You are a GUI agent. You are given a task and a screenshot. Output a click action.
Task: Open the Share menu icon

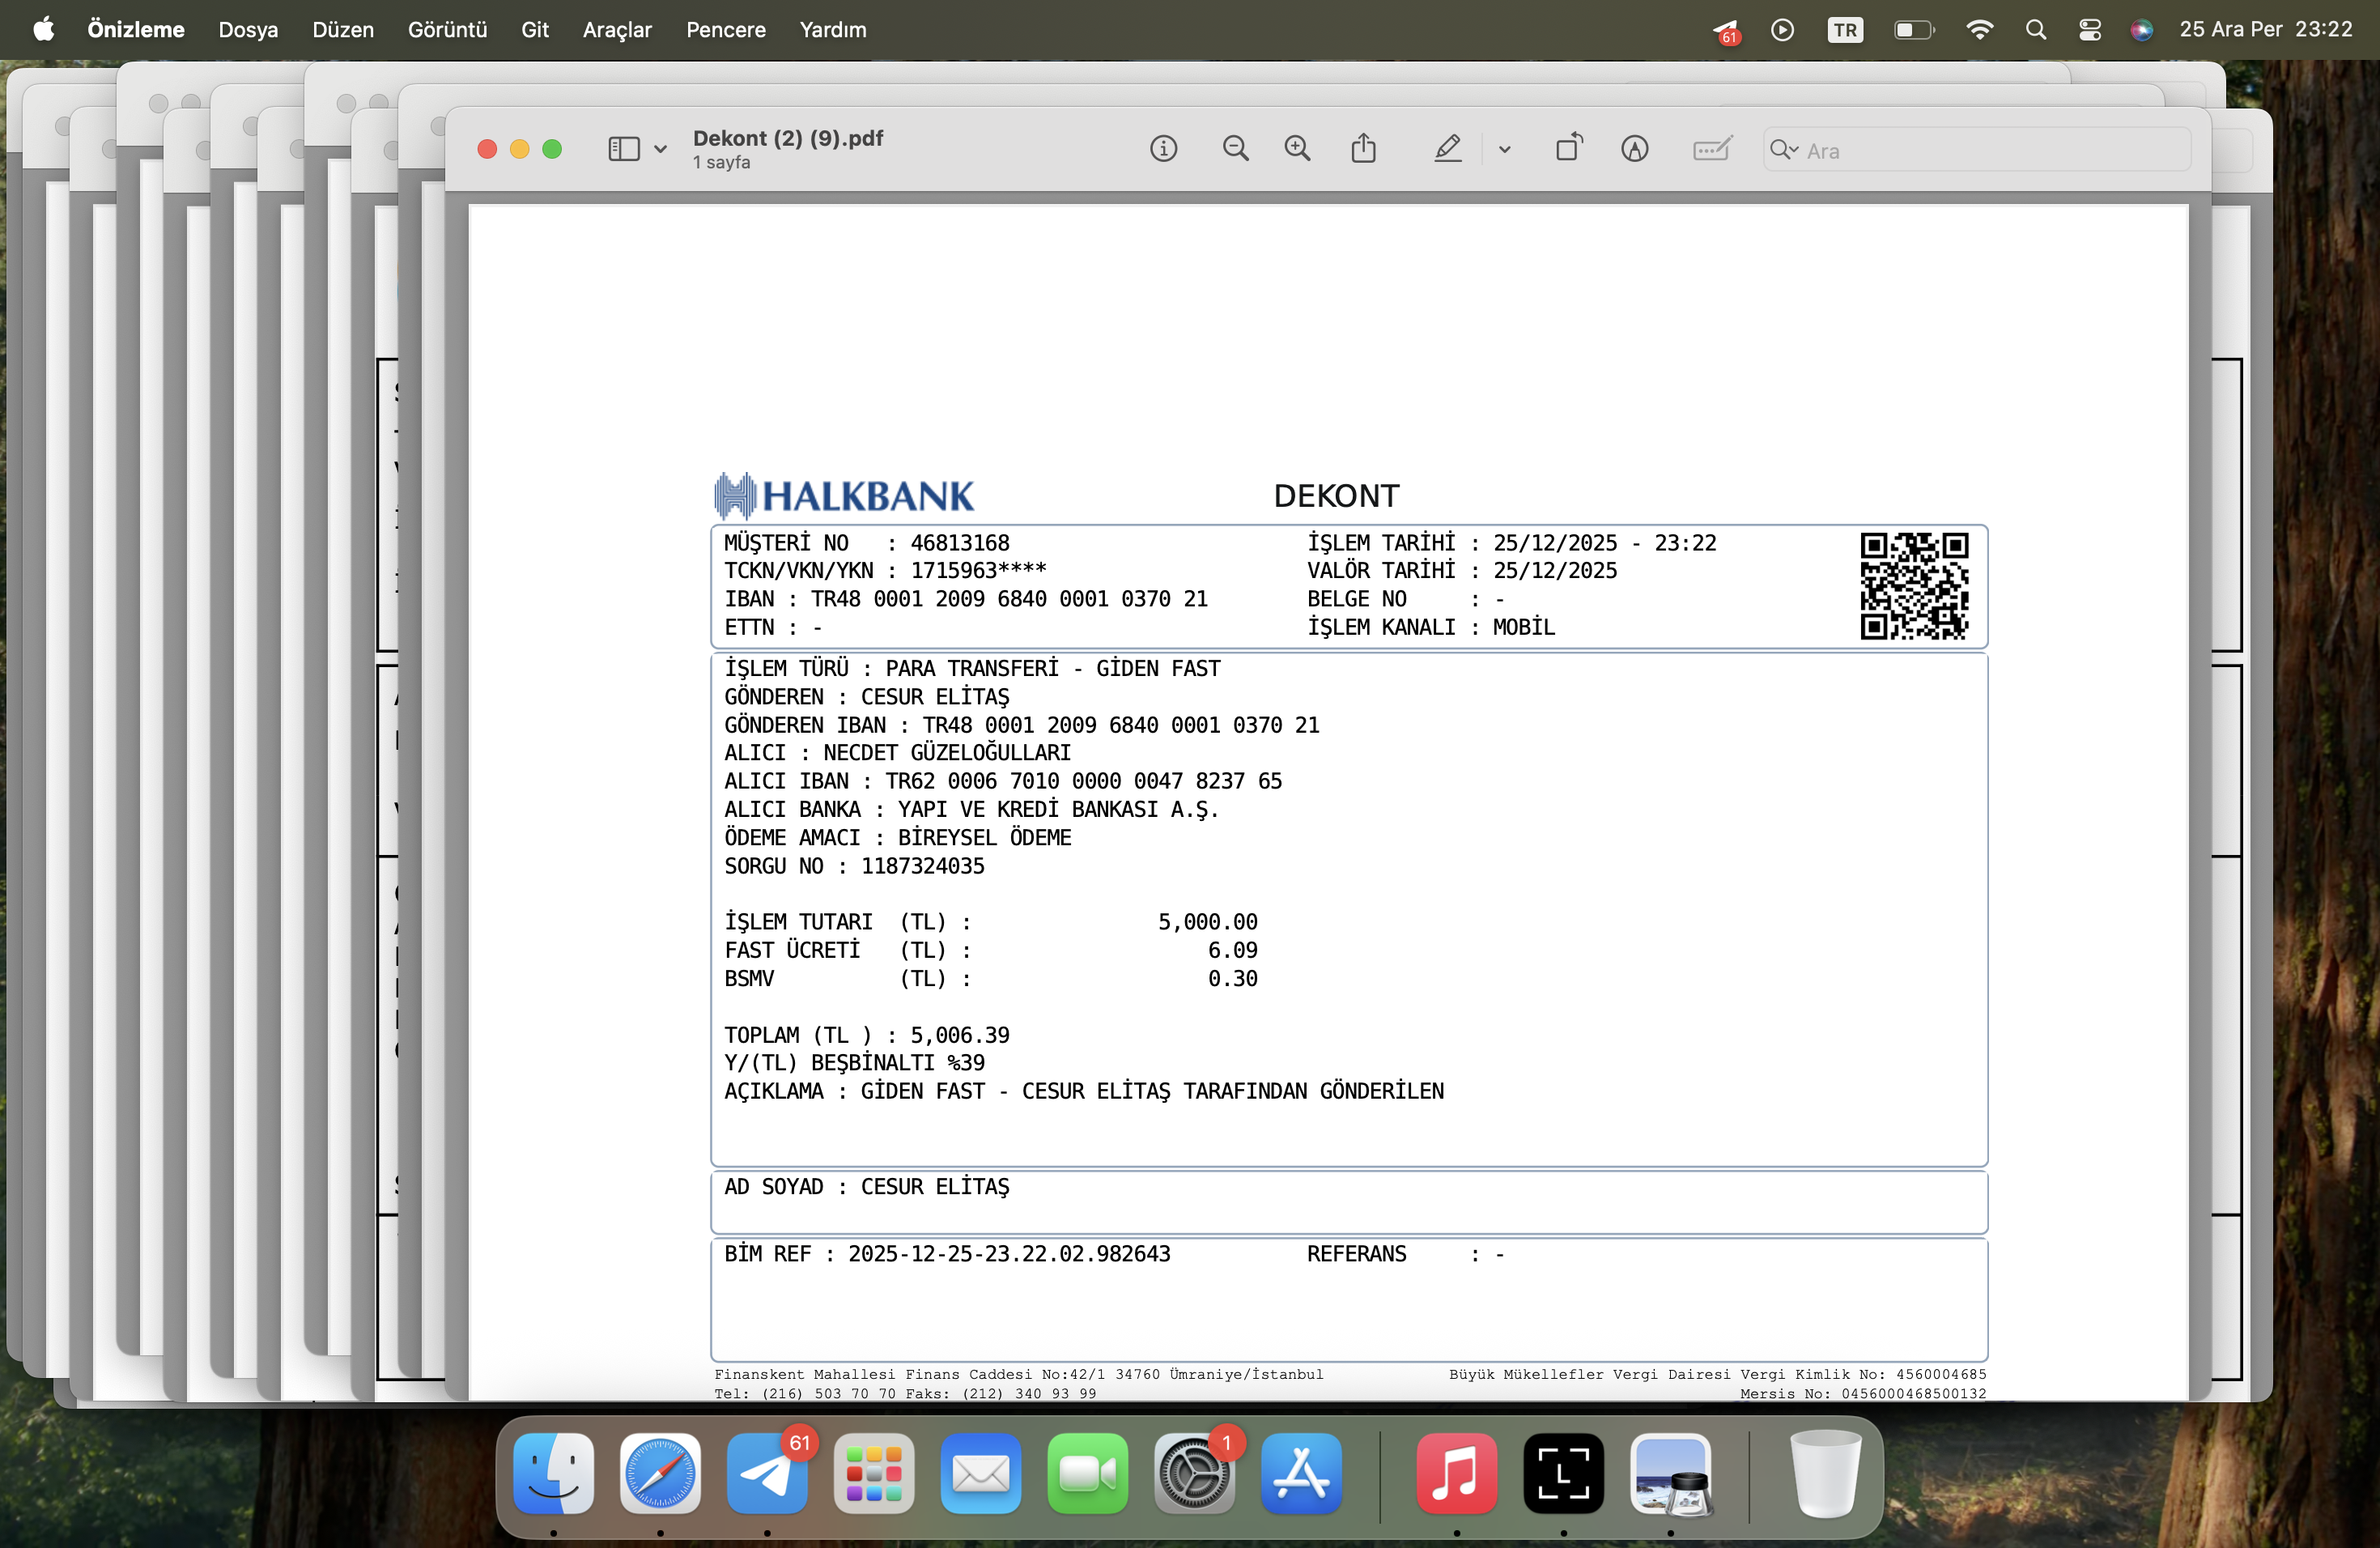tap(1363, 148)
